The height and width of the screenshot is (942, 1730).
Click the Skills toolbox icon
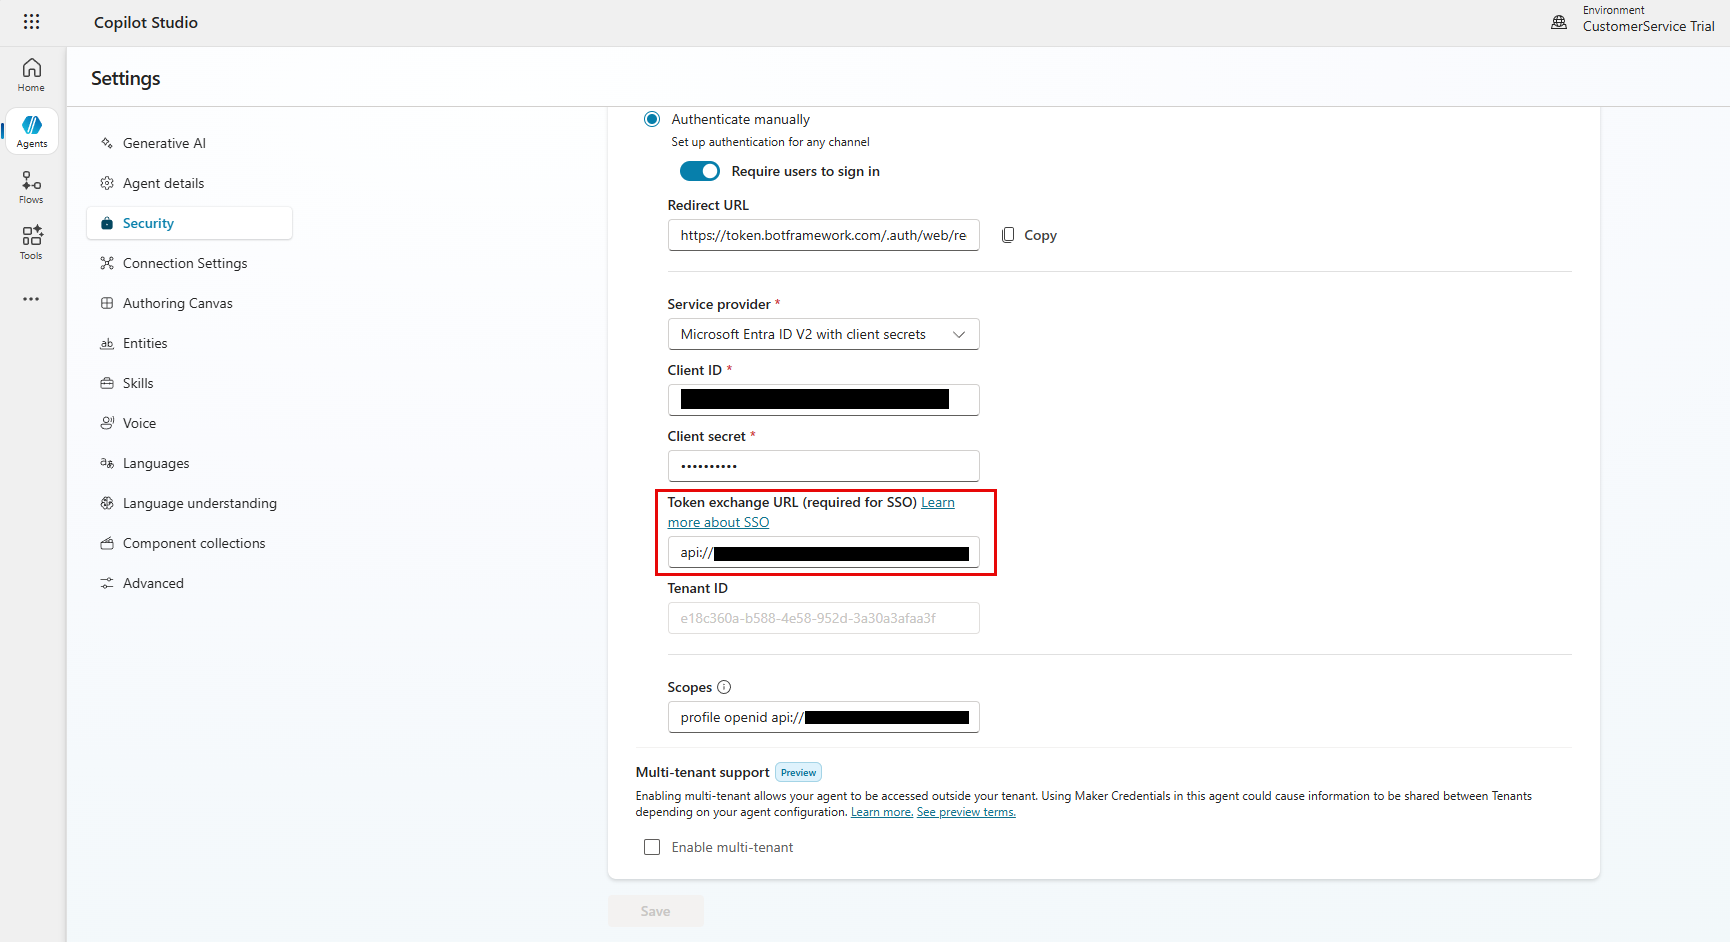coord(107,383)
